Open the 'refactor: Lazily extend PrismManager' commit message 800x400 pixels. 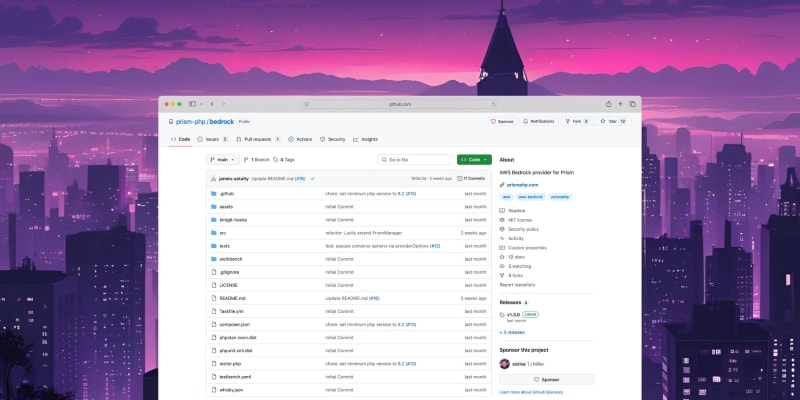(x=363, y=233)
